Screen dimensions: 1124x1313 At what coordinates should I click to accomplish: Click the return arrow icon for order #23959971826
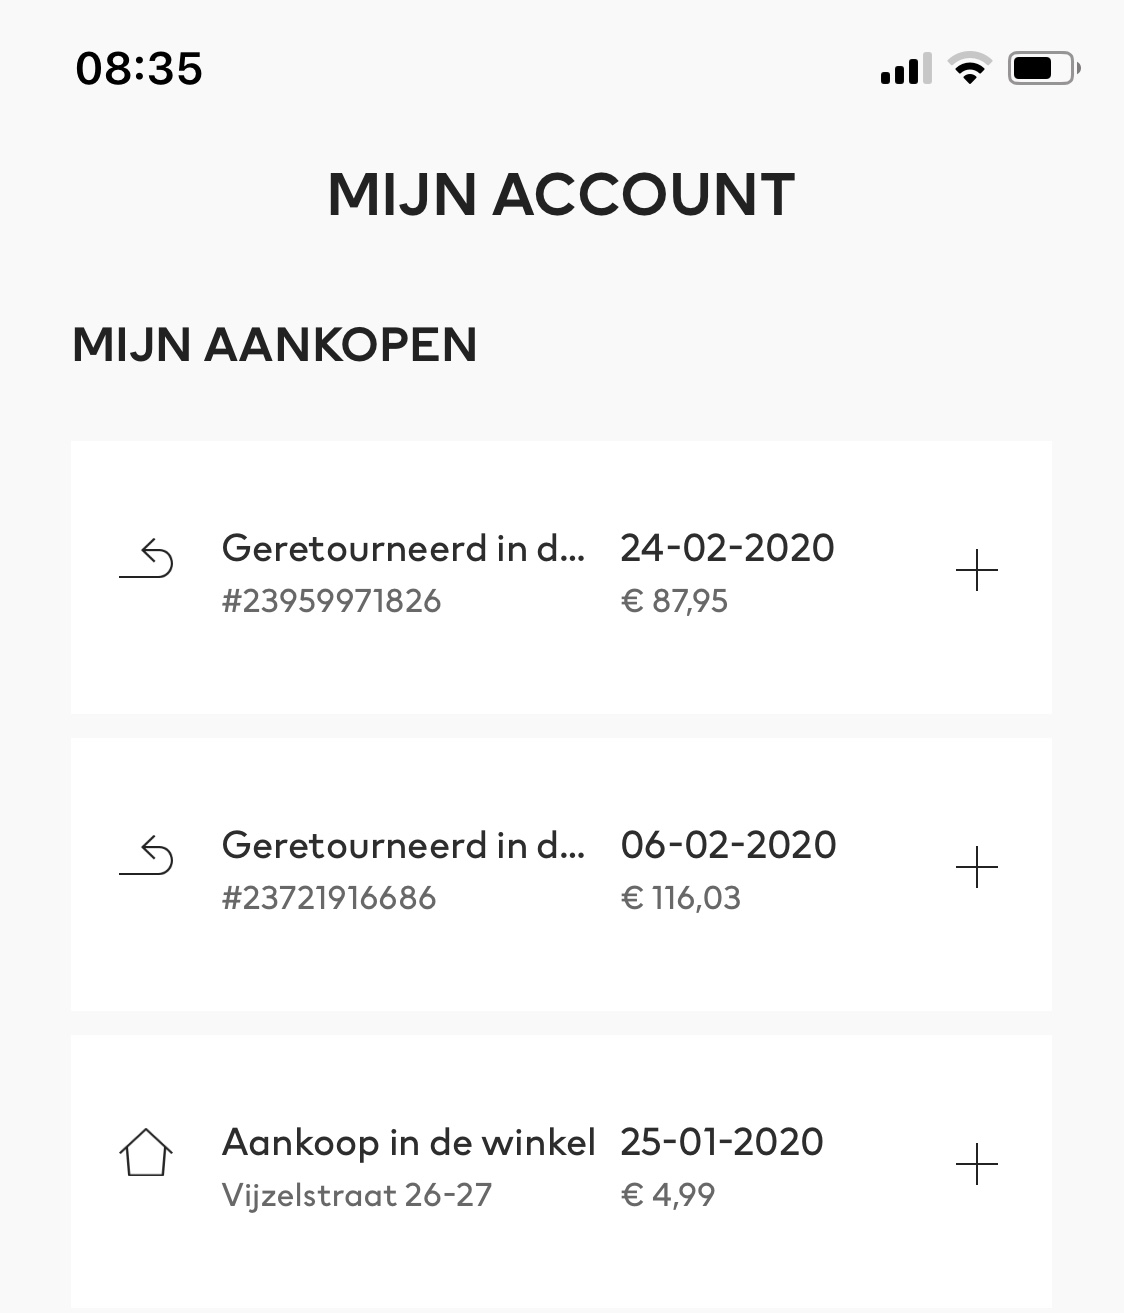tap(146, 559)
